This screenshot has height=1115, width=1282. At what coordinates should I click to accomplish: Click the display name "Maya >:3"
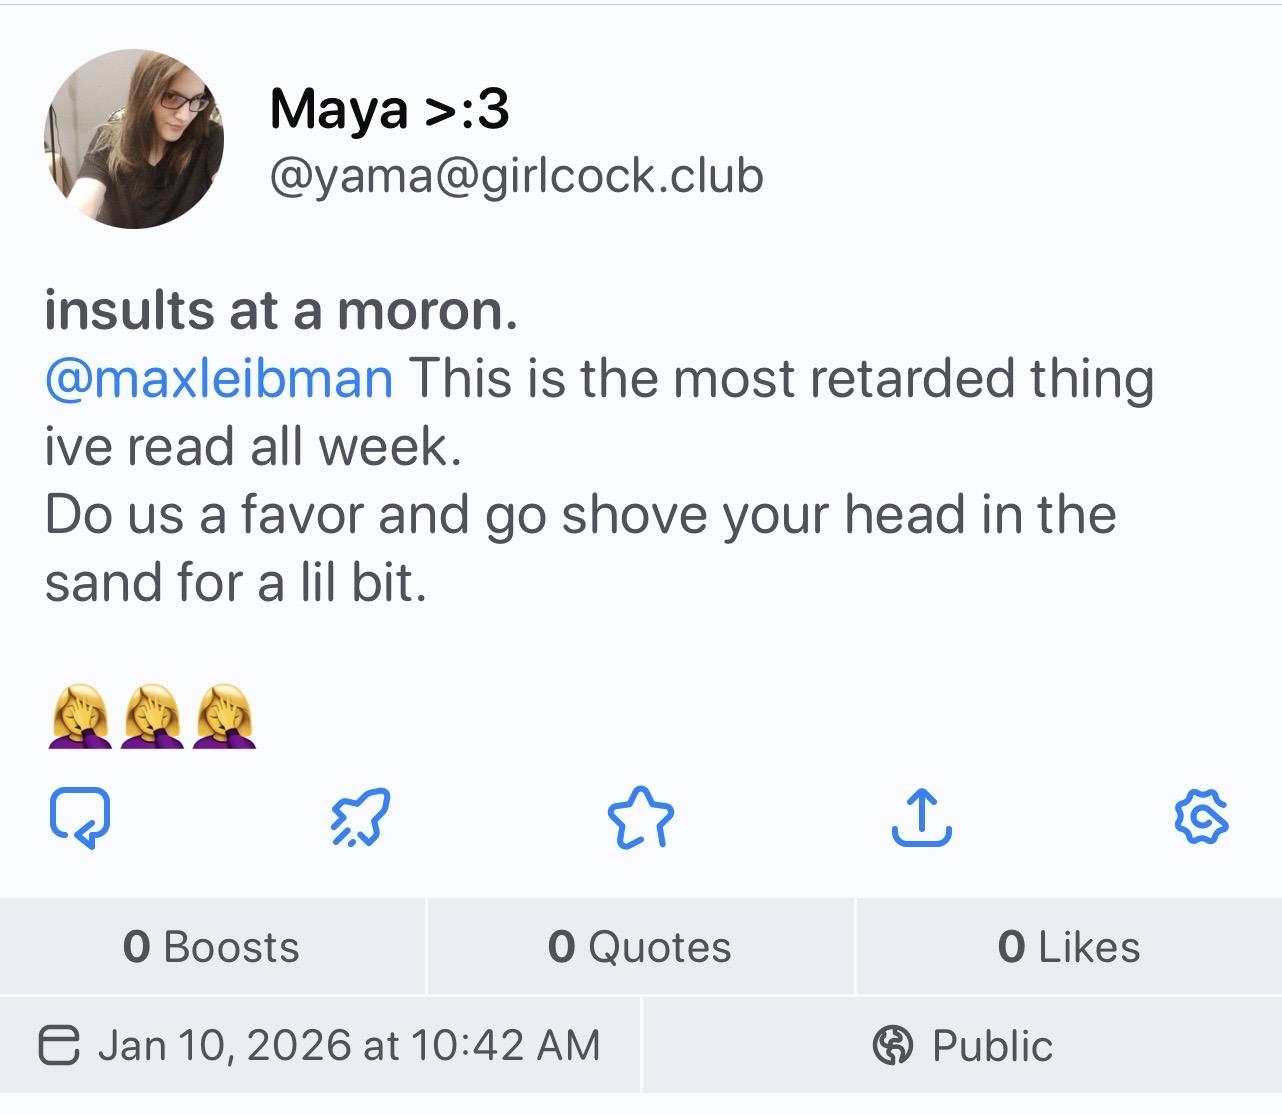pos(389,108)
